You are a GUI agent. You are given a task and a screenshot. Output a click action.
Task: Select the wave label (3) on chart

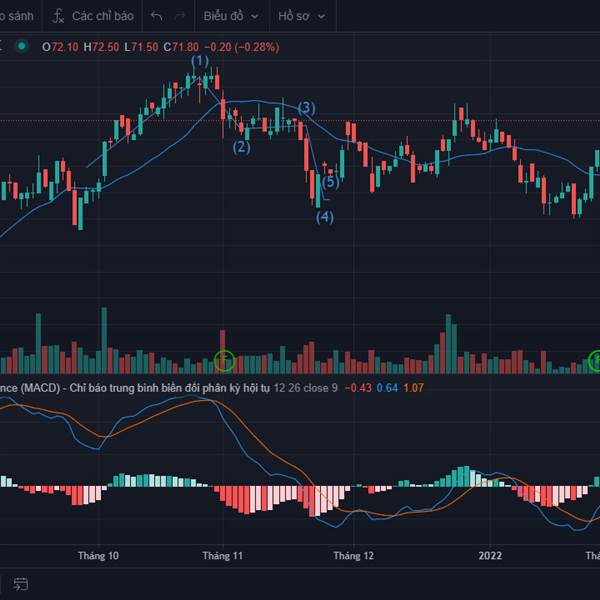pos(306,108)
